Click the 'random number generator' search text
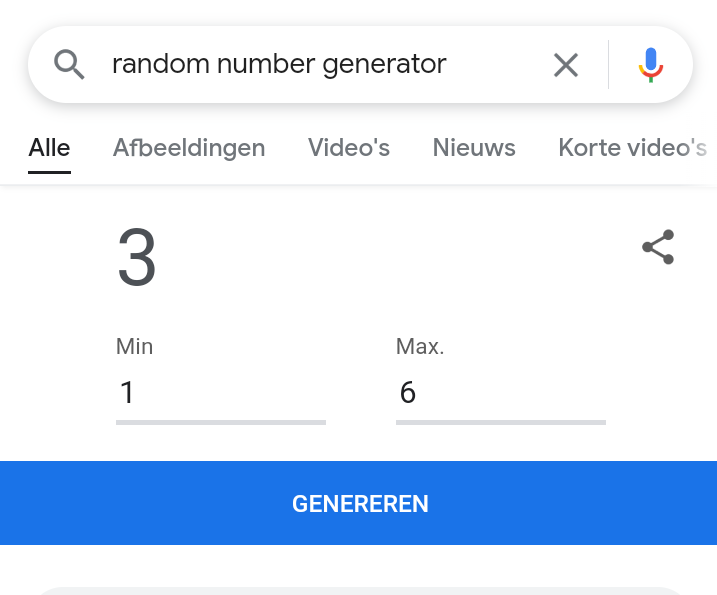 coord(279,65)
